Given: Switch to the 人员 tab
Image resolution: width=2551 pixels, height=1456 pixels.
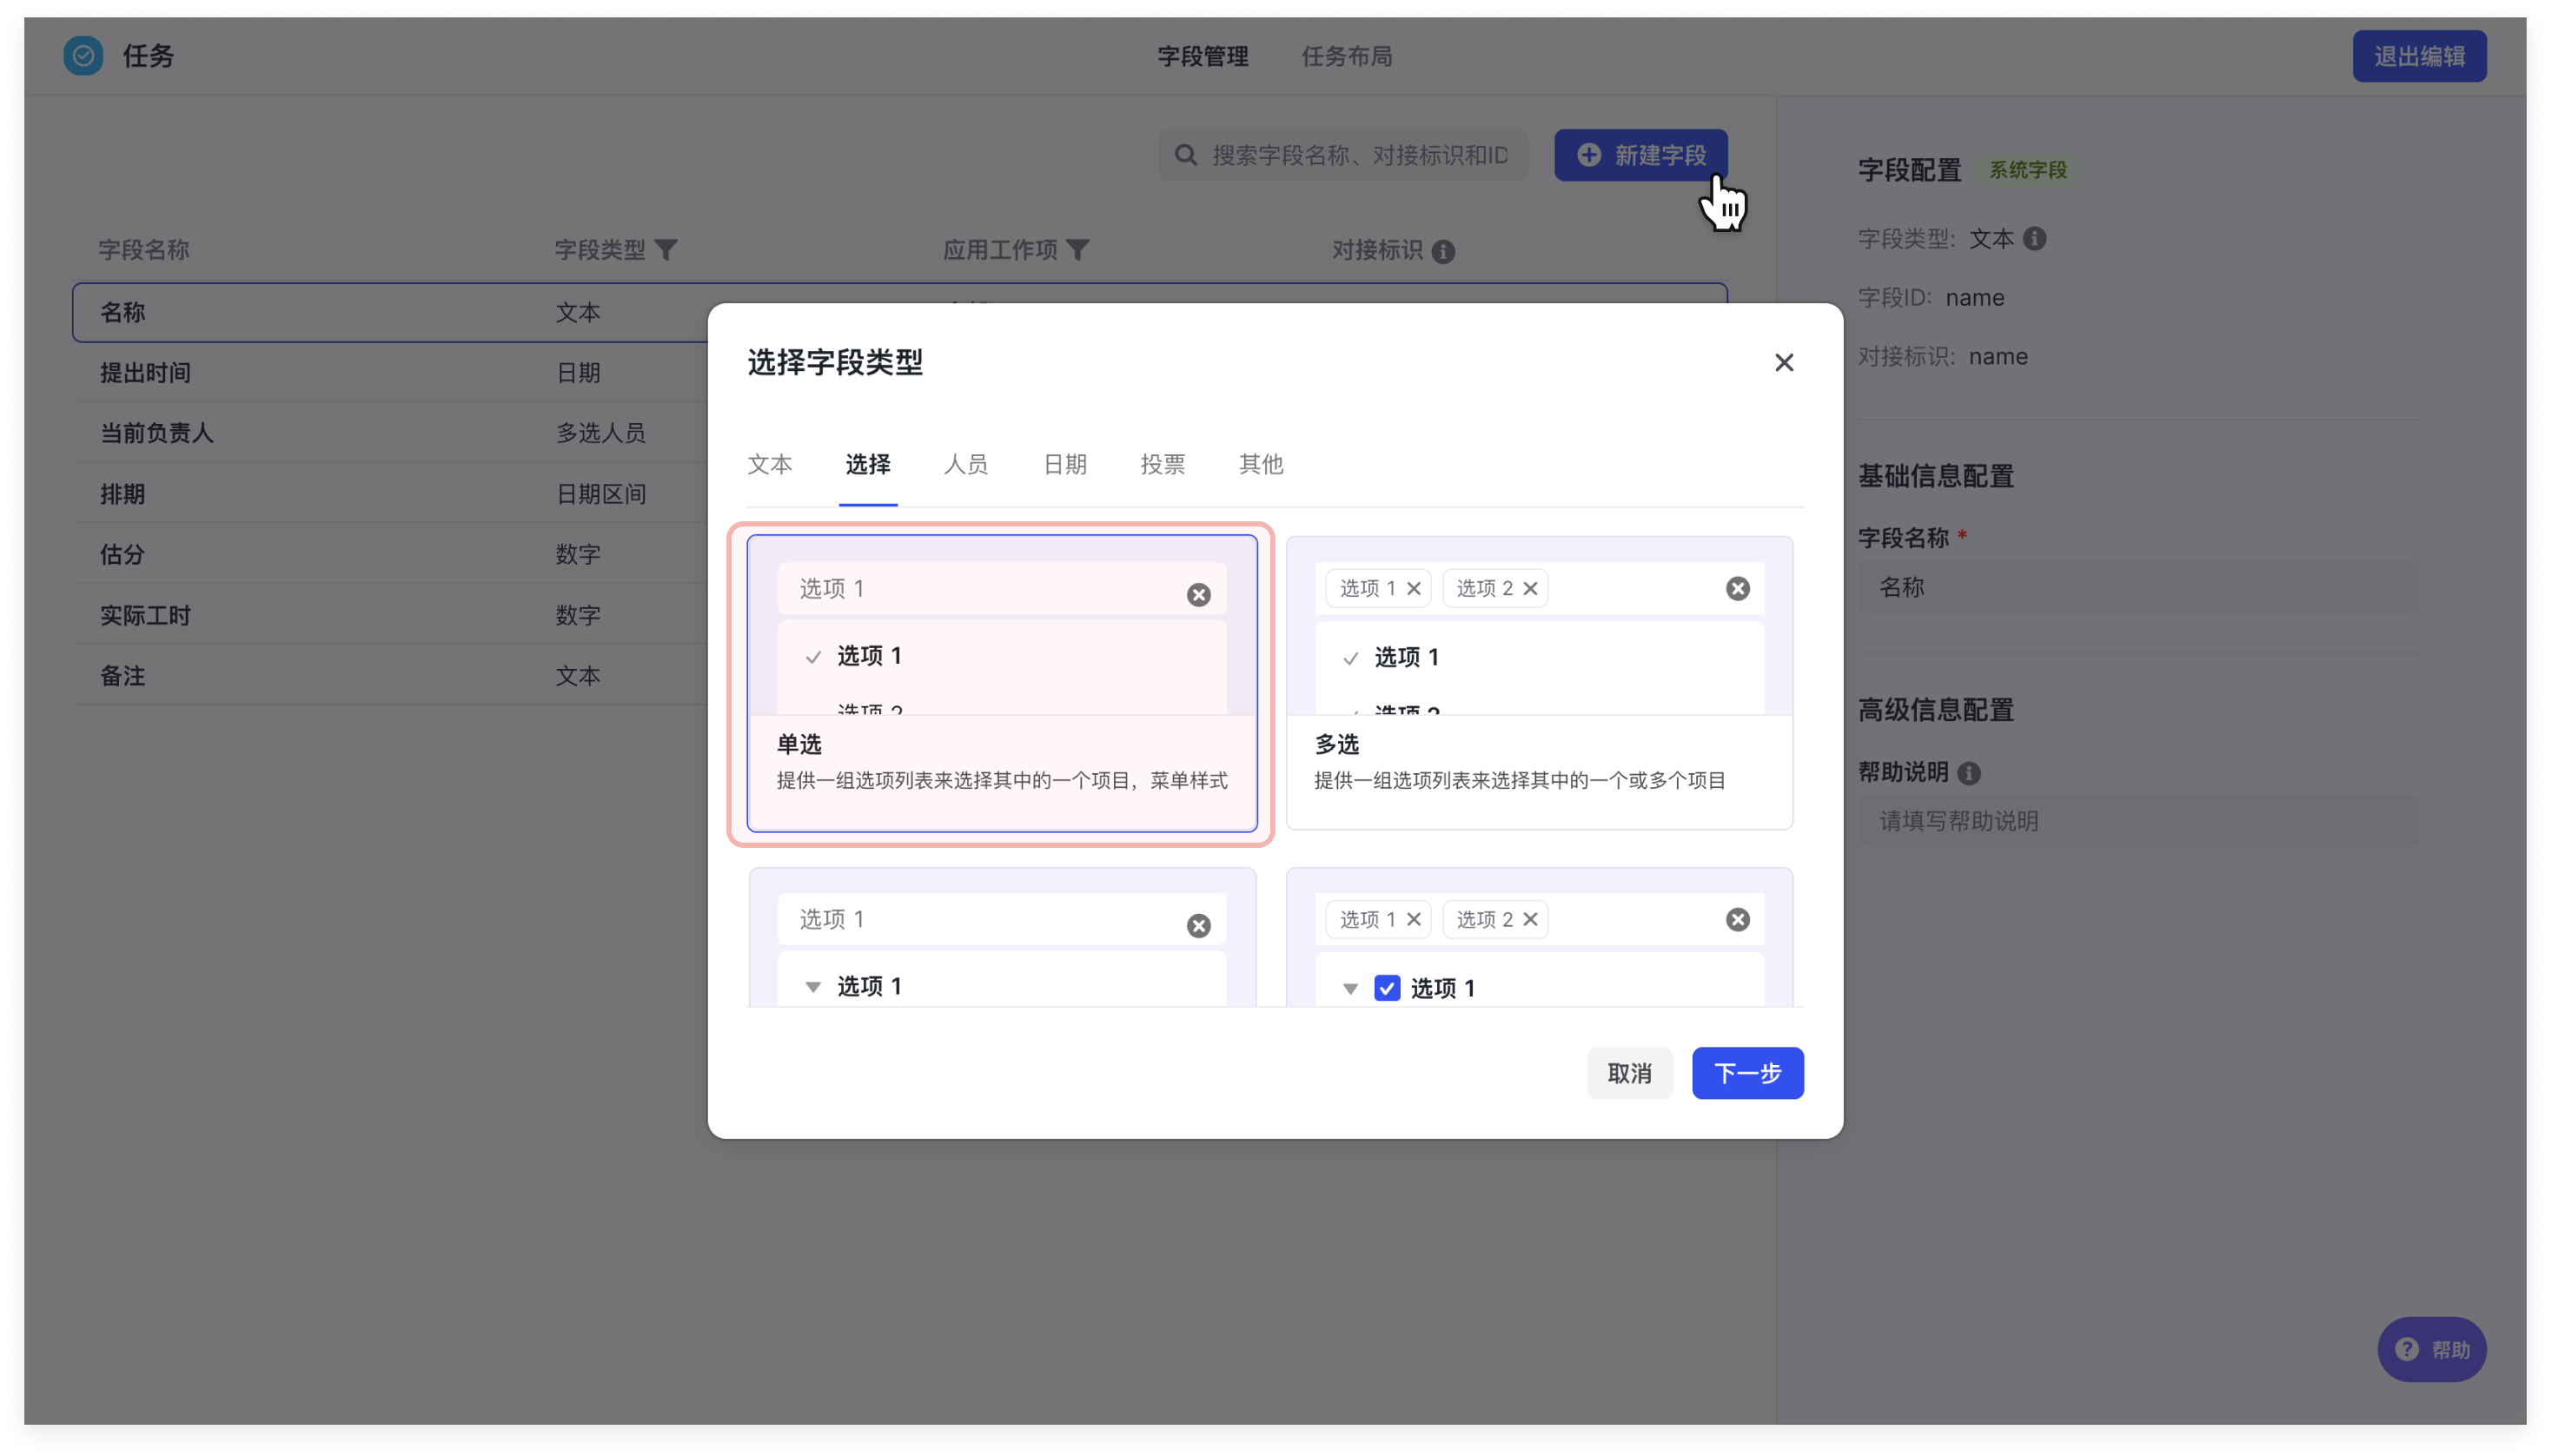Looking at the screenshot, I should click(x=965, y=464).
